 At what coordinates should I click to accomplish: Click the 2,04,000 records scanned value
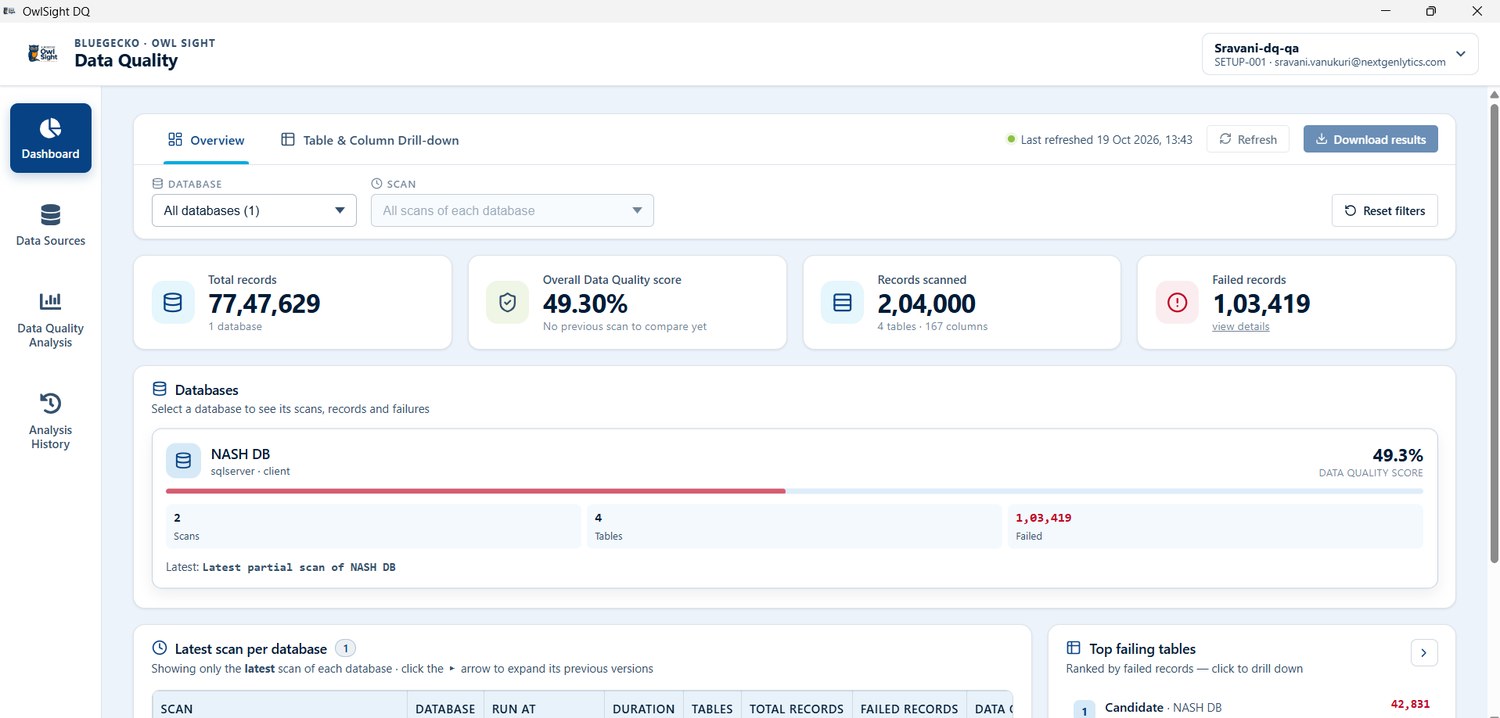[x=926, y=303]
